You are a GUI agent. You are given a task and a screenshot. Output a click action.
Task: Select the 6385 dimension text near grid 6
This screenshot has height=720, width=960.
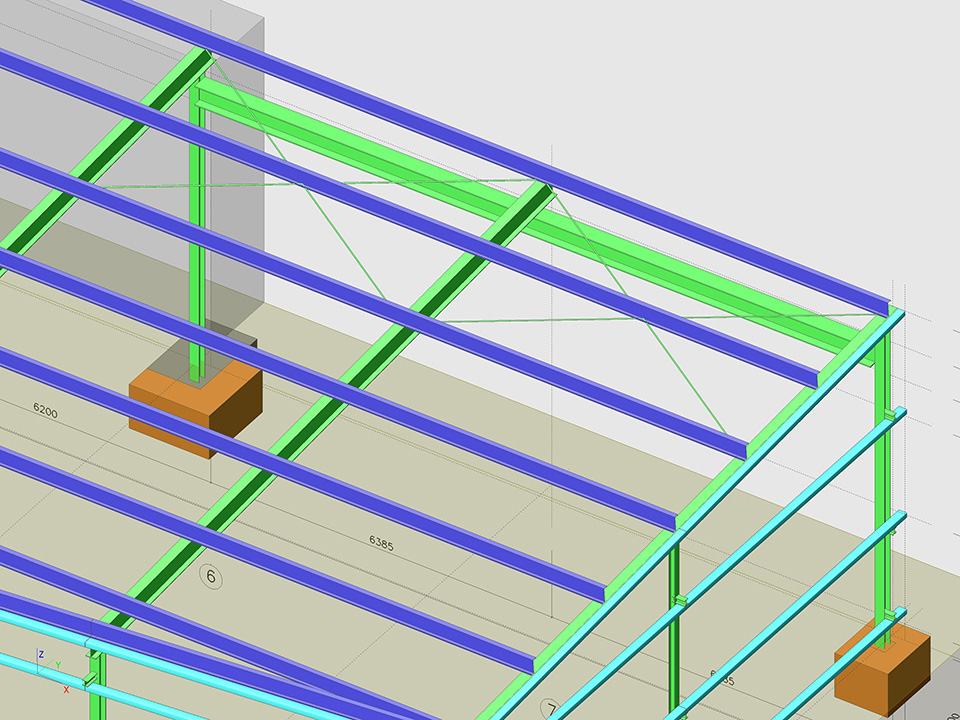[x=381, y=542]
